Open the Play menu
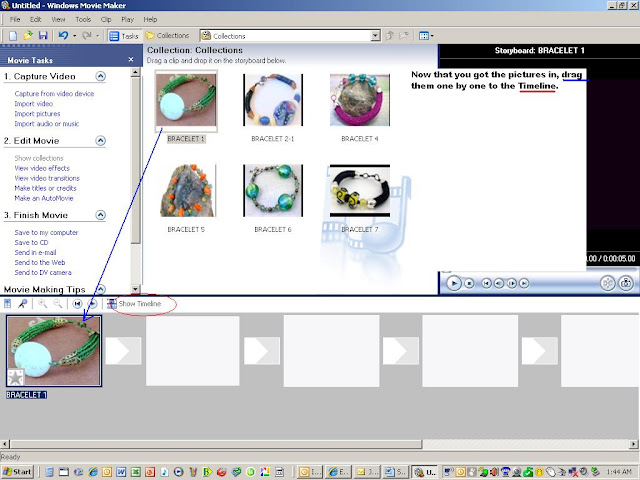The height and width of the screenshot is (480, 640). tap(127, 19)
